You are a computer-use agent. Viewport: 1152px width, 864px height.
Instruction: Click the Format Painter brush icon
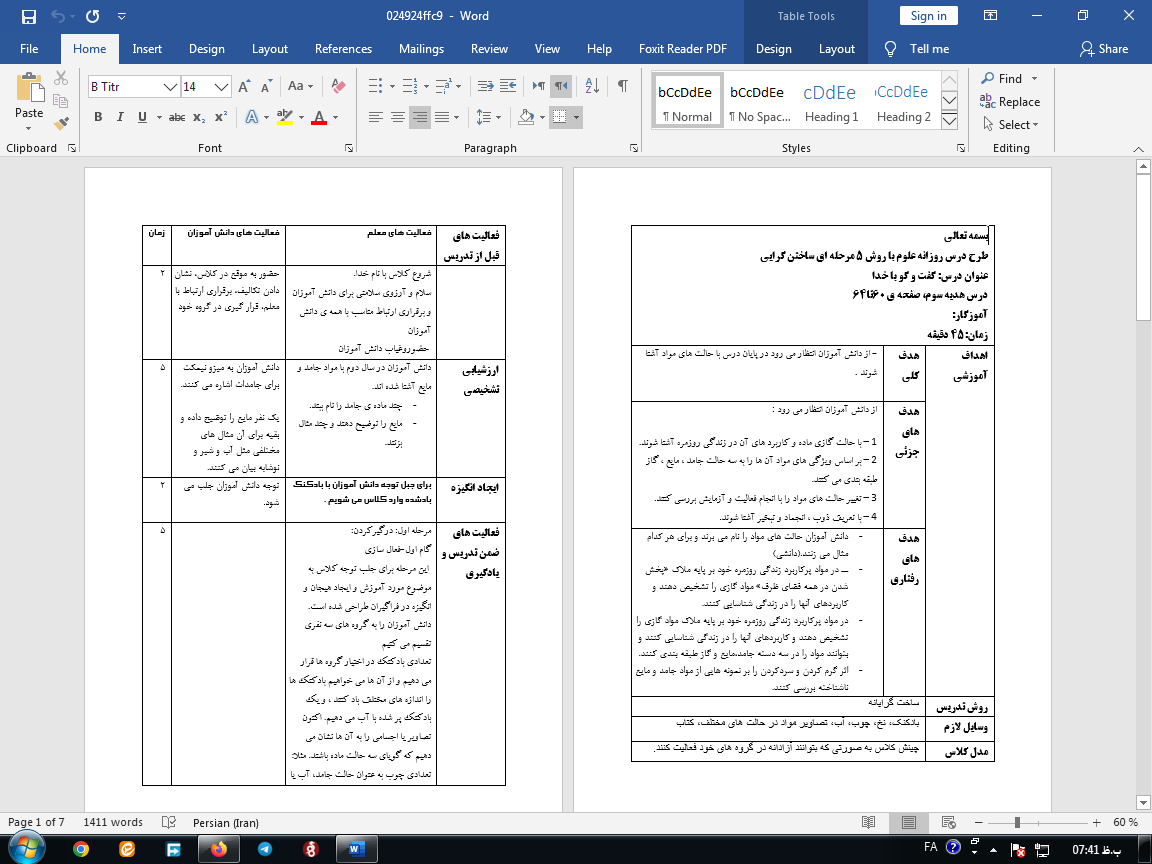62,124
